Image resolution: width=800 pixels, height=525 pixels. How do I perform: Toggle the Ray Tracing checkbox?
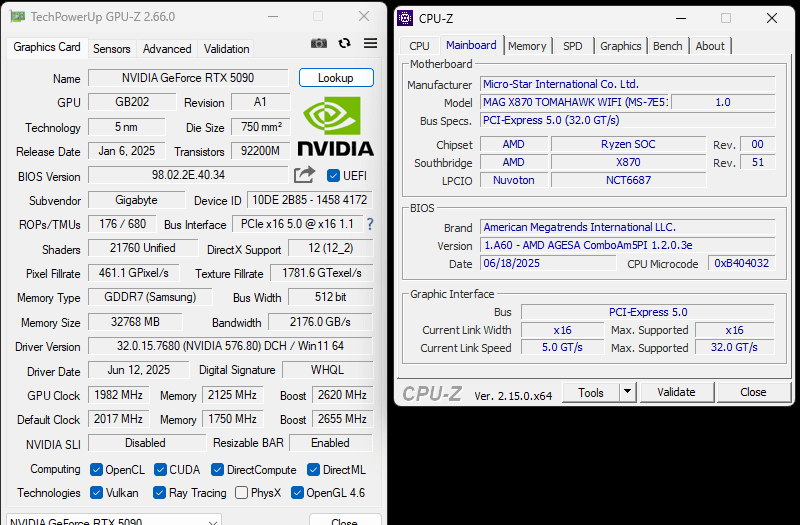coord(159,492)
